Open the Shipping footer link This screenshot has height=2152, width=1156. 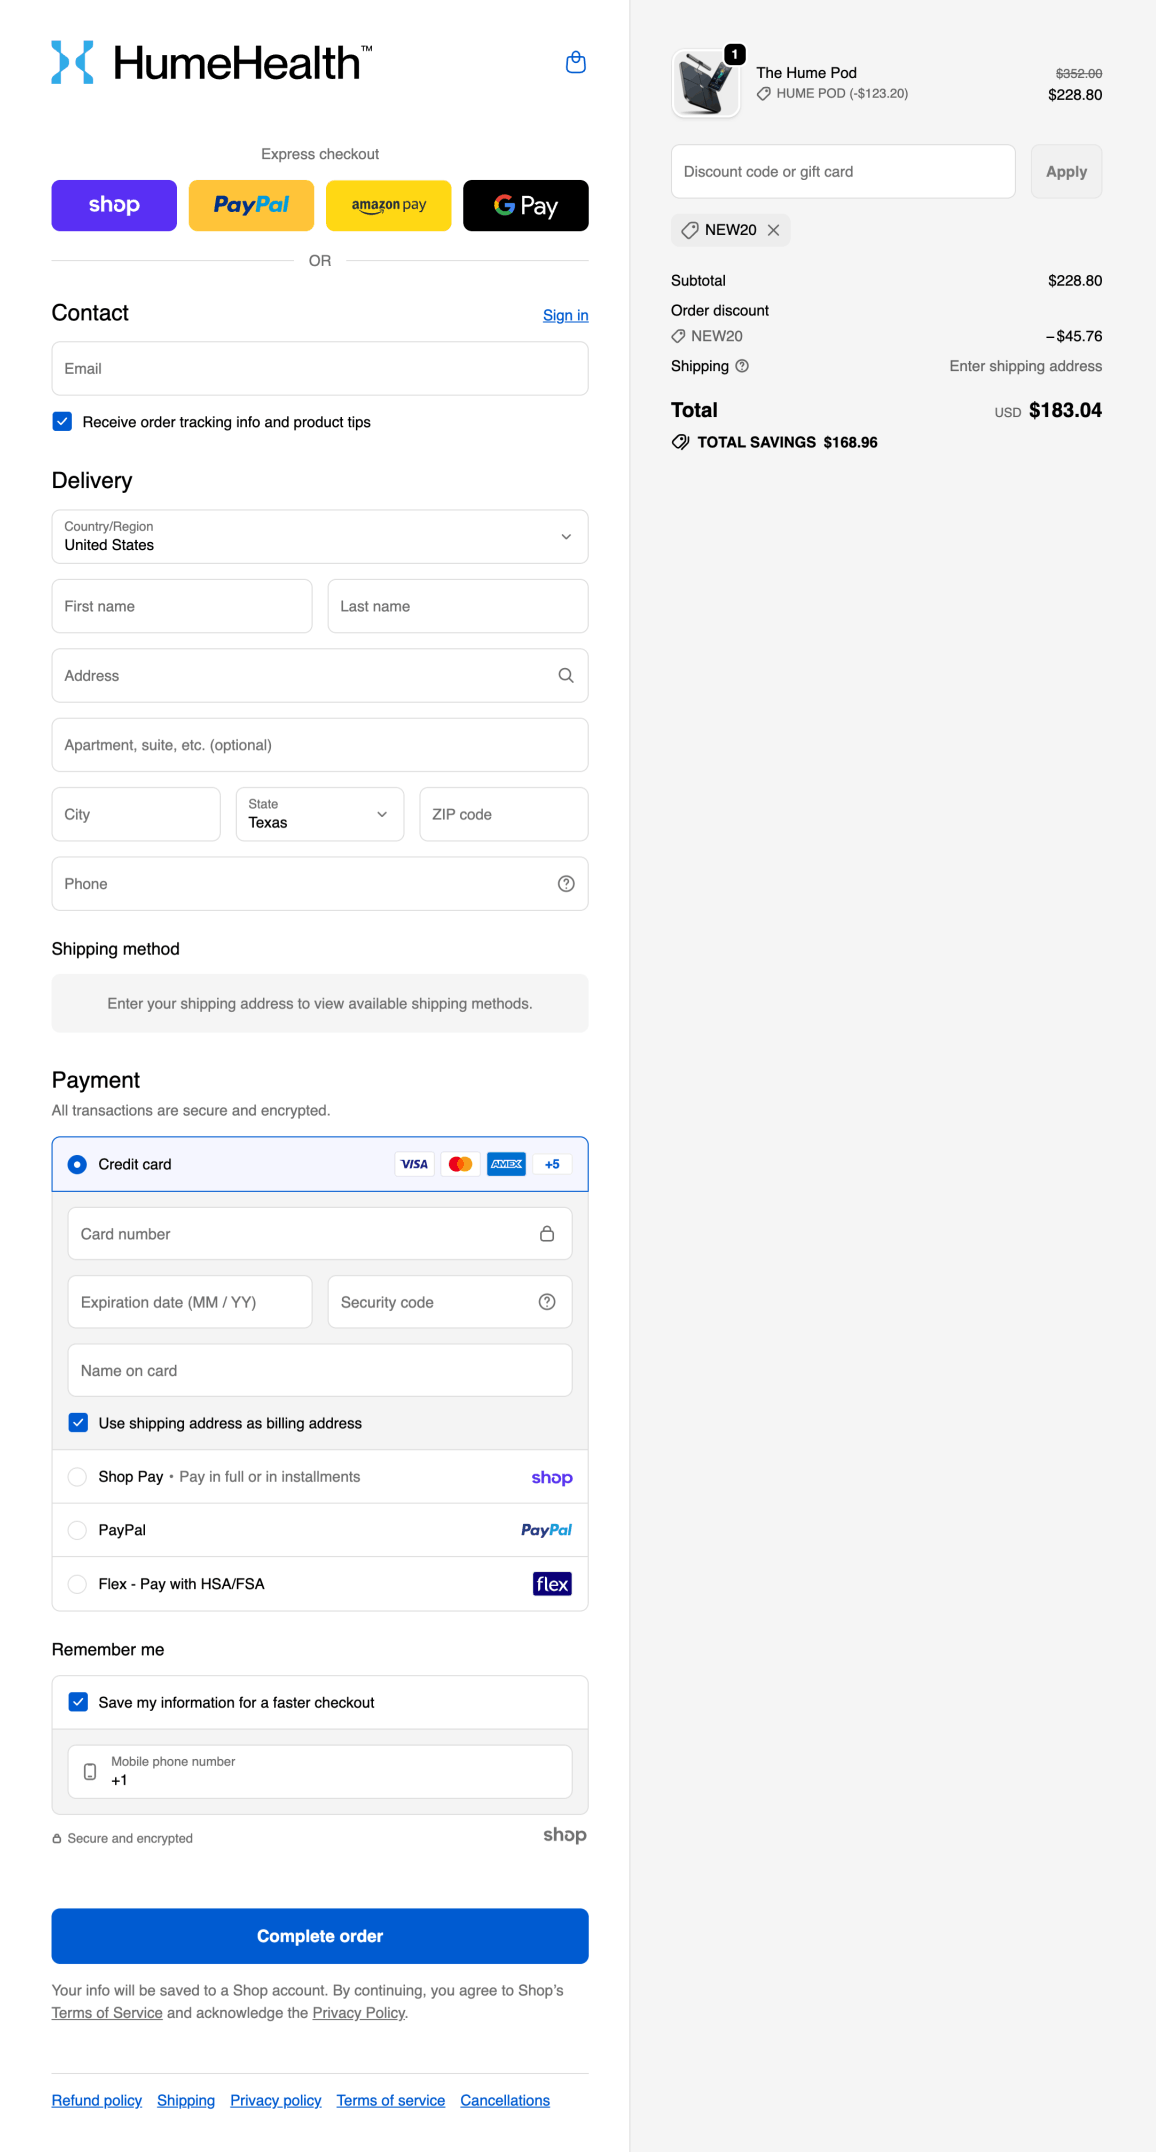coord(186,2100)
